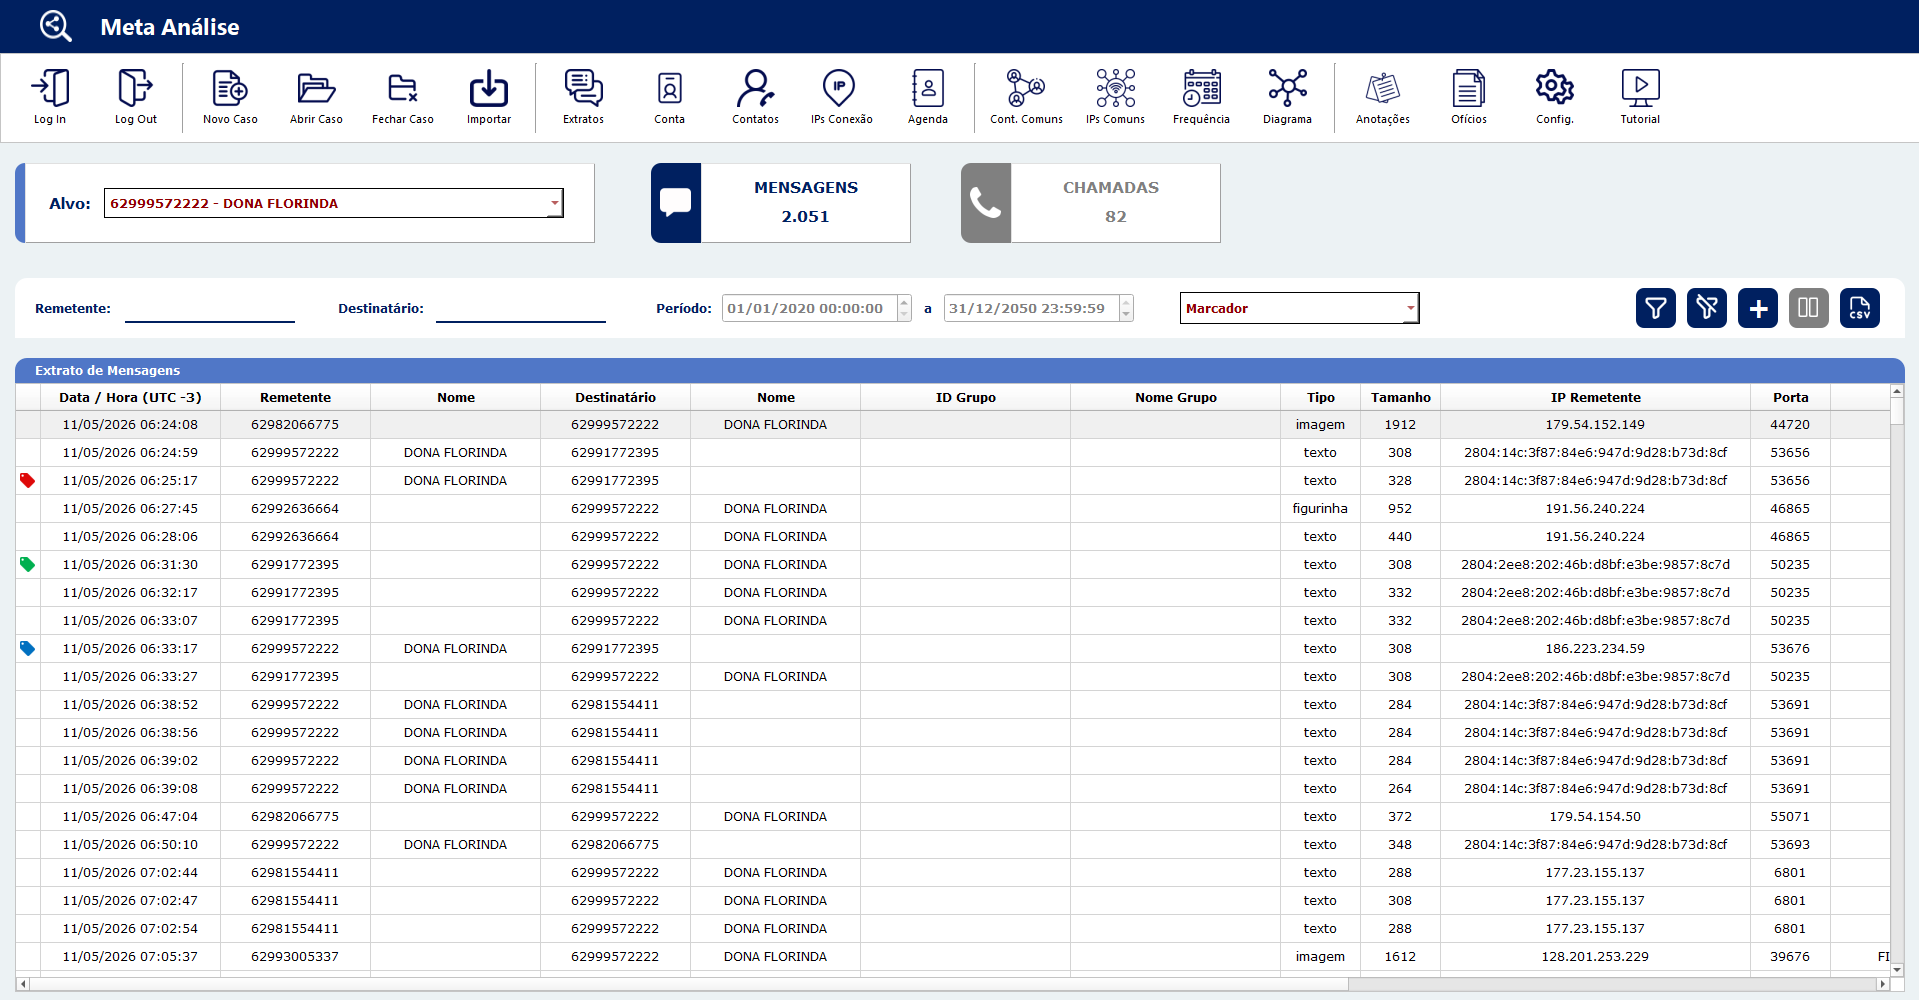
Task: Select the MENSAGENS 2.051 tab
Action: 781,203
